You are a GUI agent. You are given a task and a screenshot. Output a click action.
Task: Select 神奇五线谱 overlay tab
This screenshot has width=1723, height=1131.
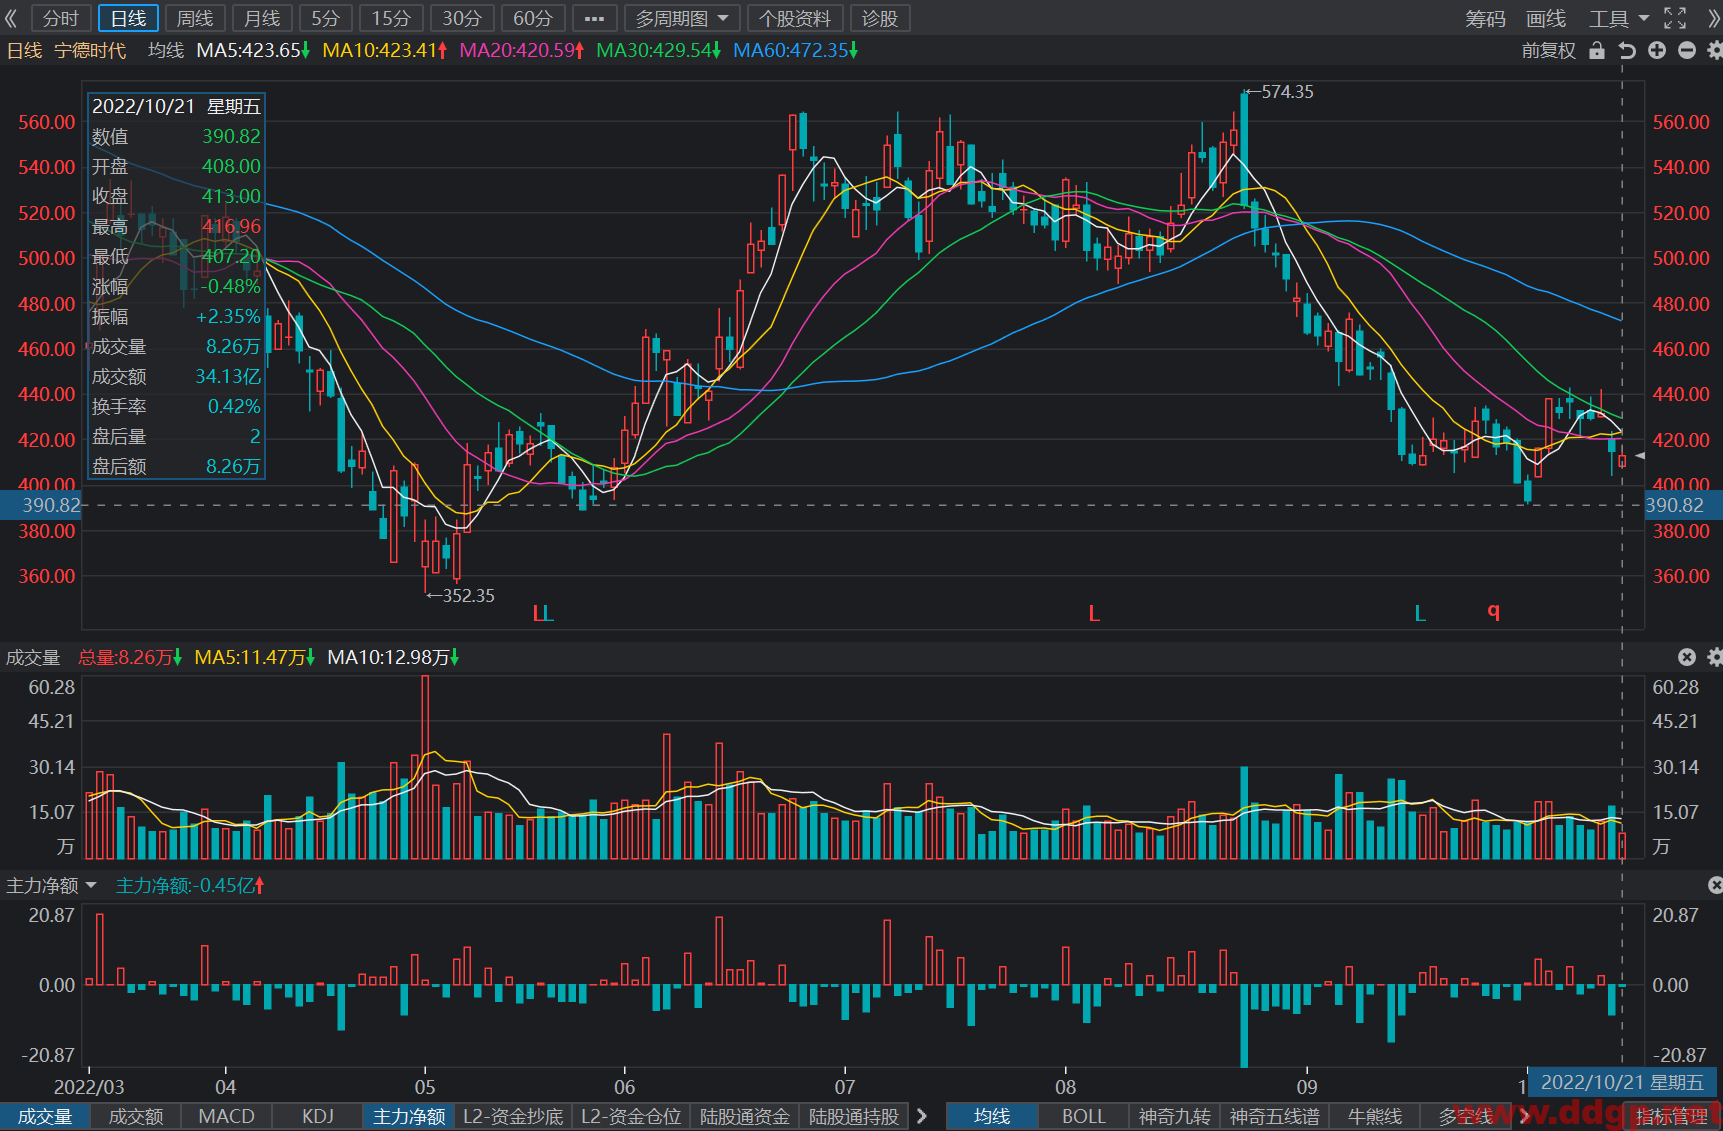[1275, 1116]
